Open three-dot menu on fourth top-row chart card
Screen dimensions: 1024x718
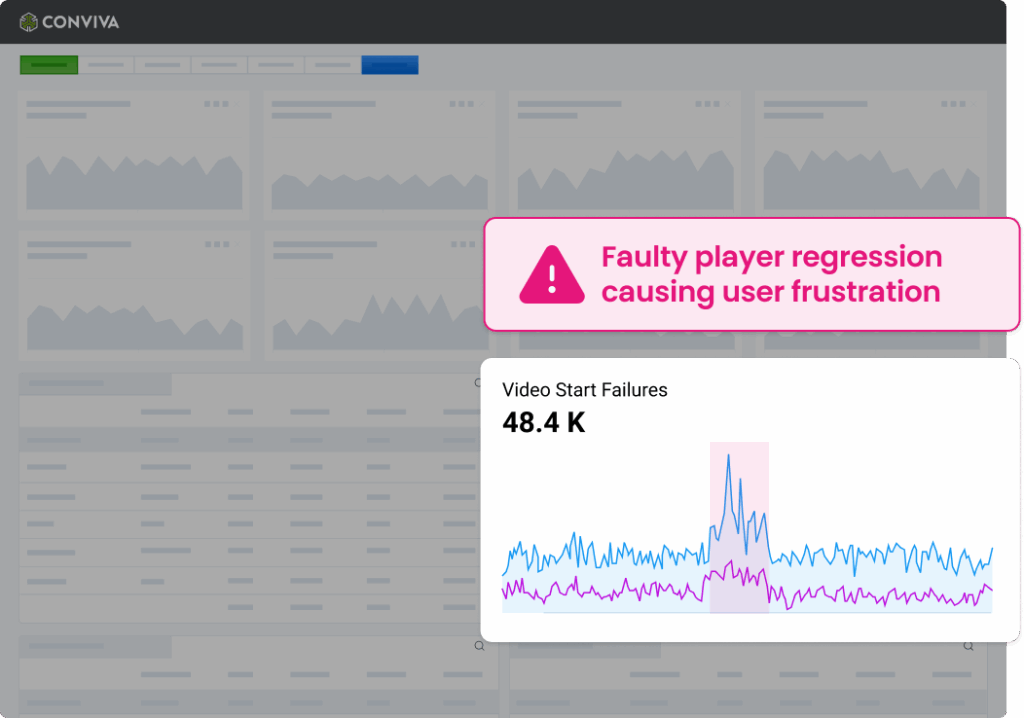pyautogui.click(x=951, y=104)
